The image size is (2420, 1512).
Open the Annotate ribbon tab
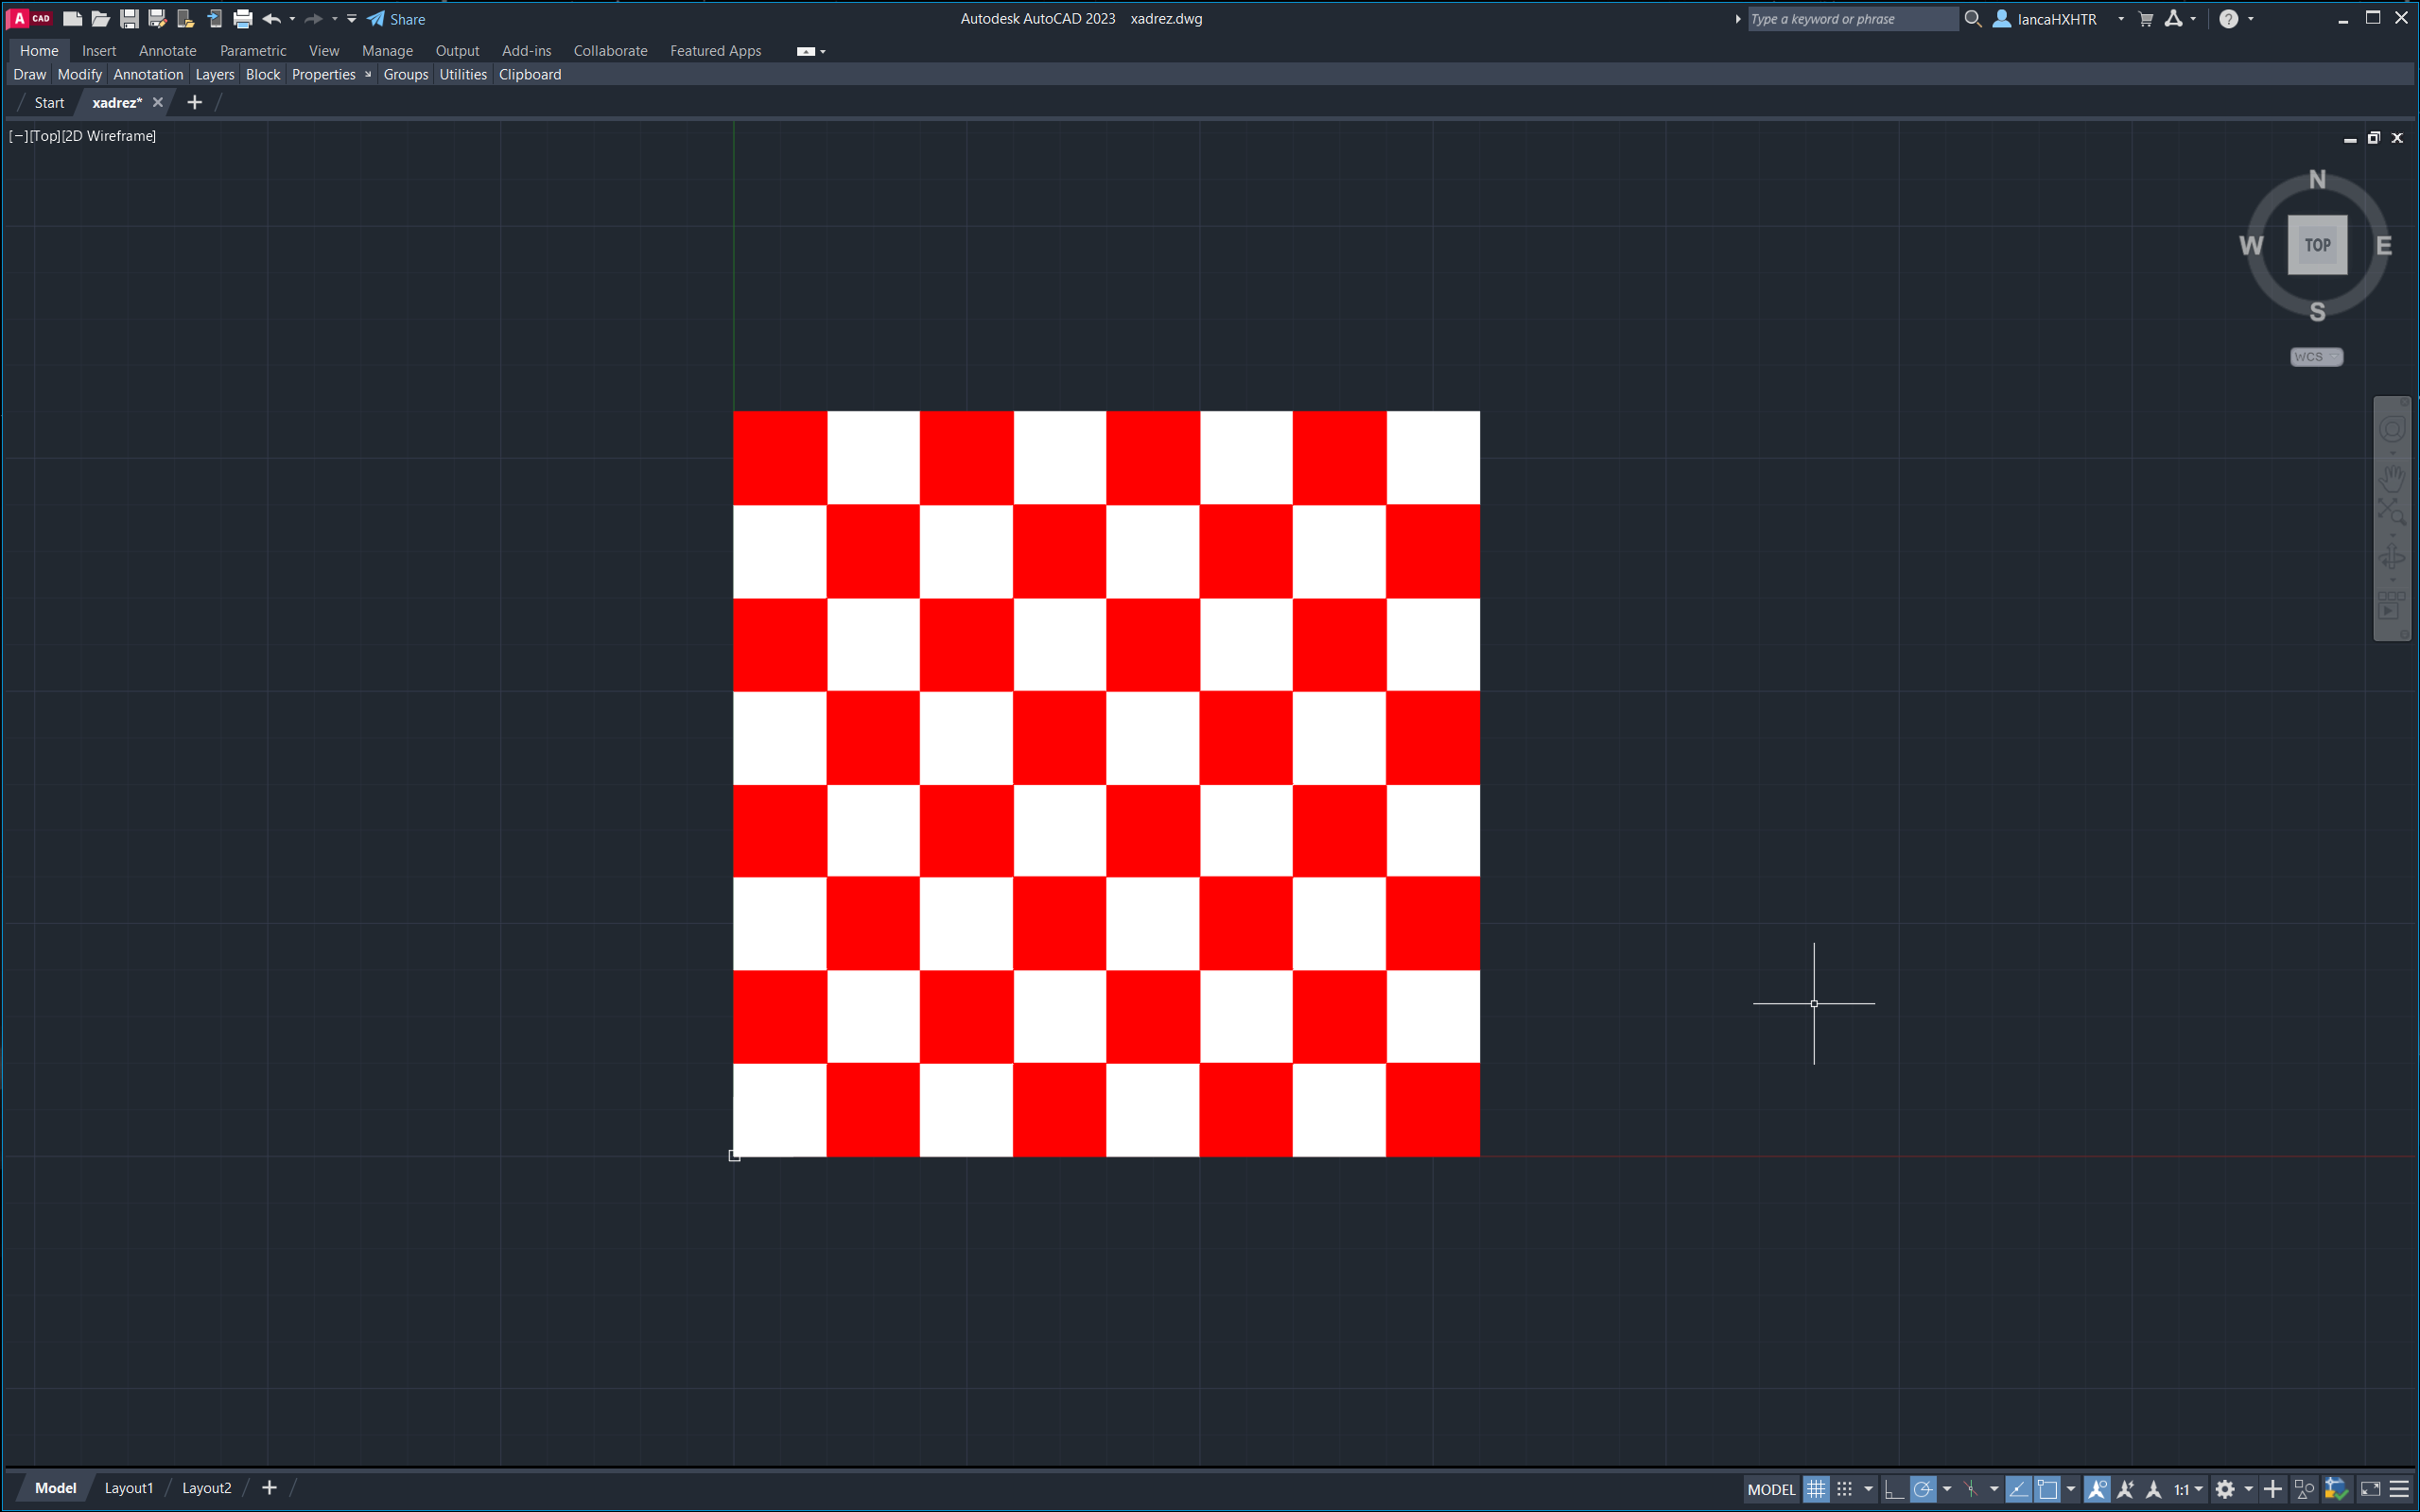click(167, 51)
